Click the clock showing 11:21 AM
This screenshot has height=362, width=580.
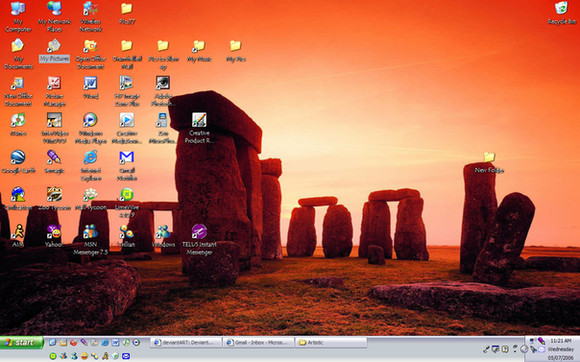click(561, 340)
